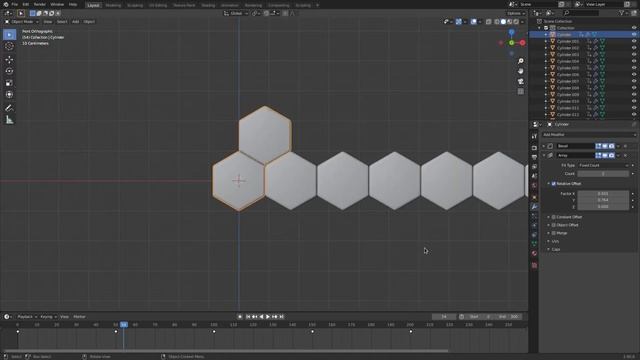Collapse the Array modifier panel

coord(544,156)
